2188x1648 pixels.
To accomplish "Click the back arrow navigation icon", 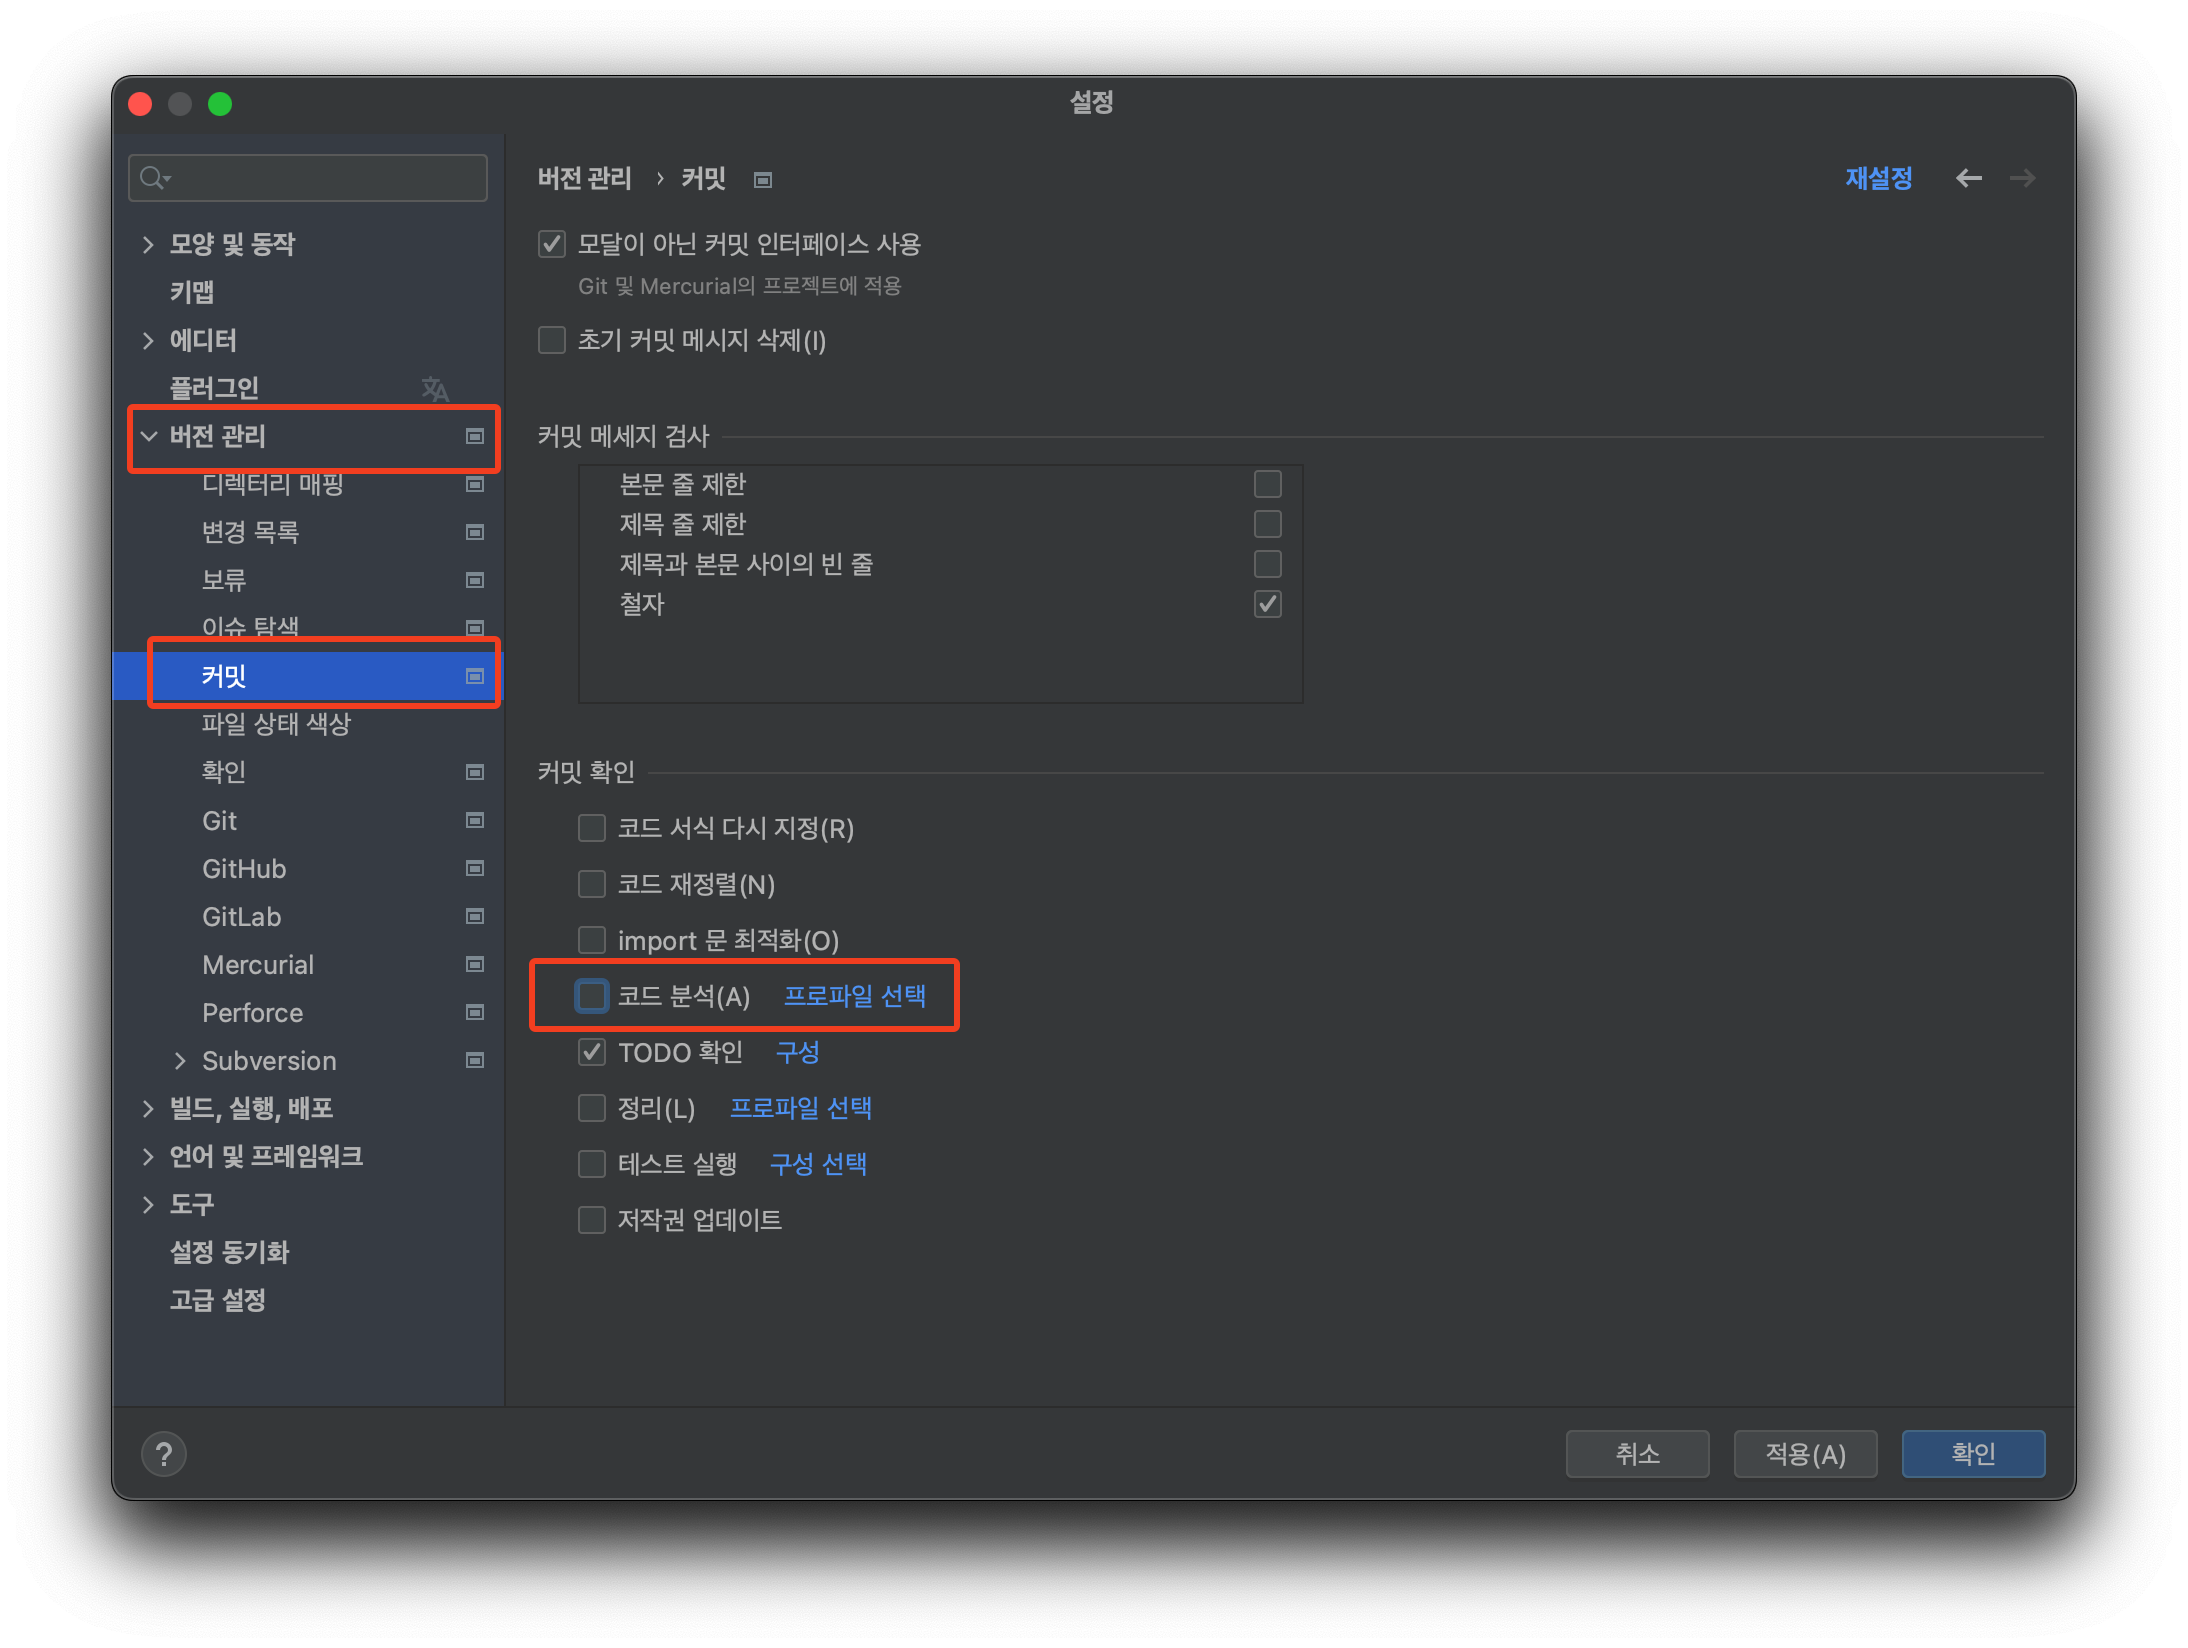I will point(1968,178).
